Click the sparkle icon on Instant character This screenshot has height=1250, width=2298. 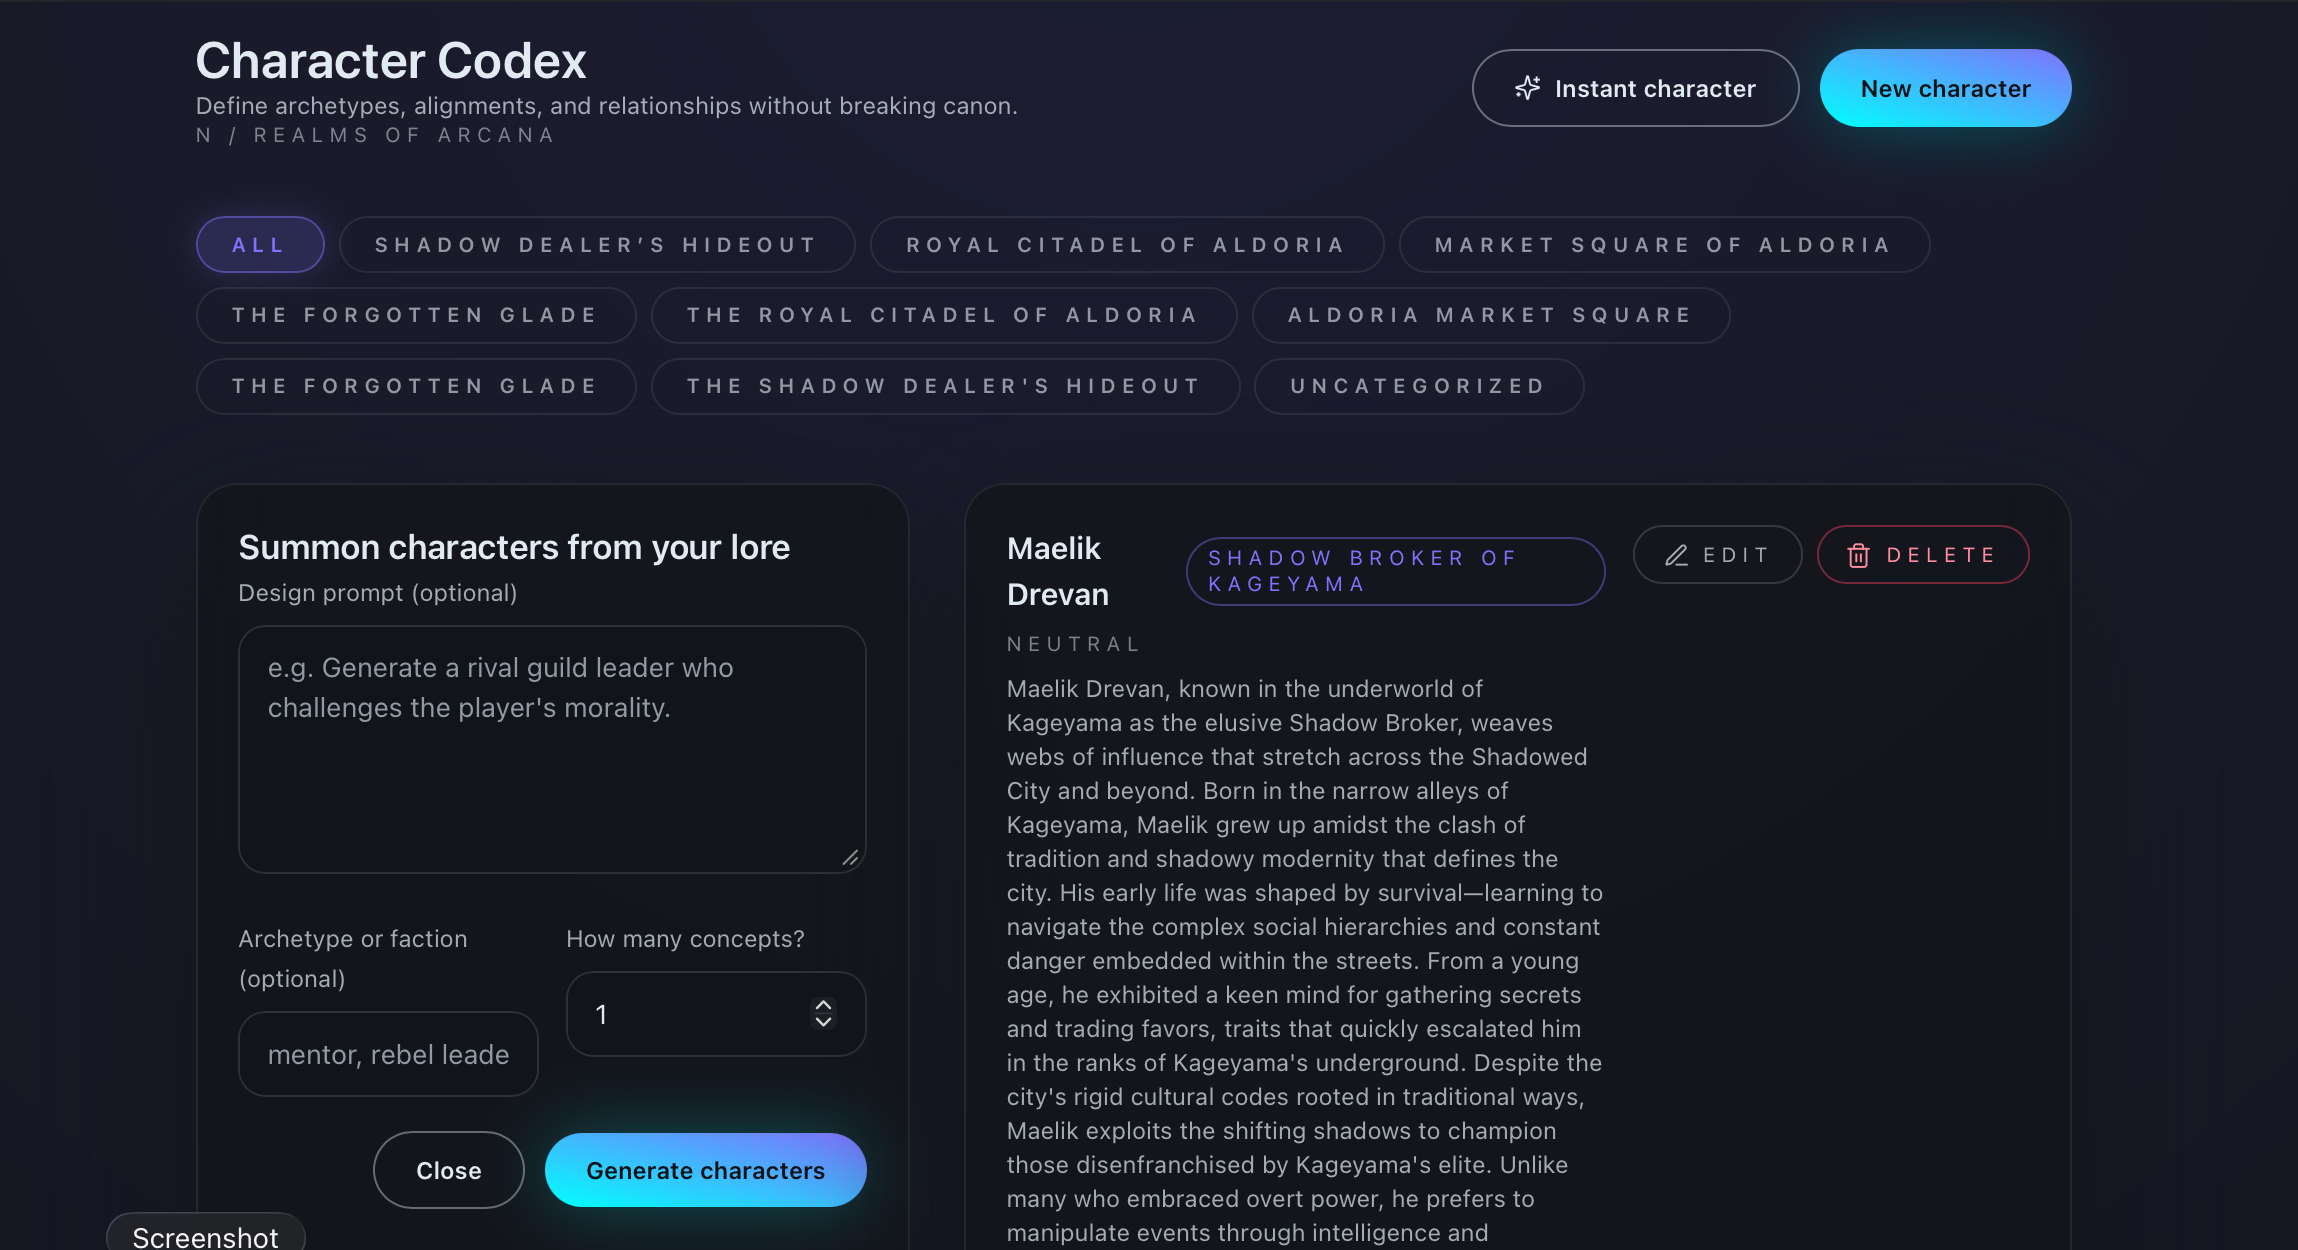pos(1527,88)
